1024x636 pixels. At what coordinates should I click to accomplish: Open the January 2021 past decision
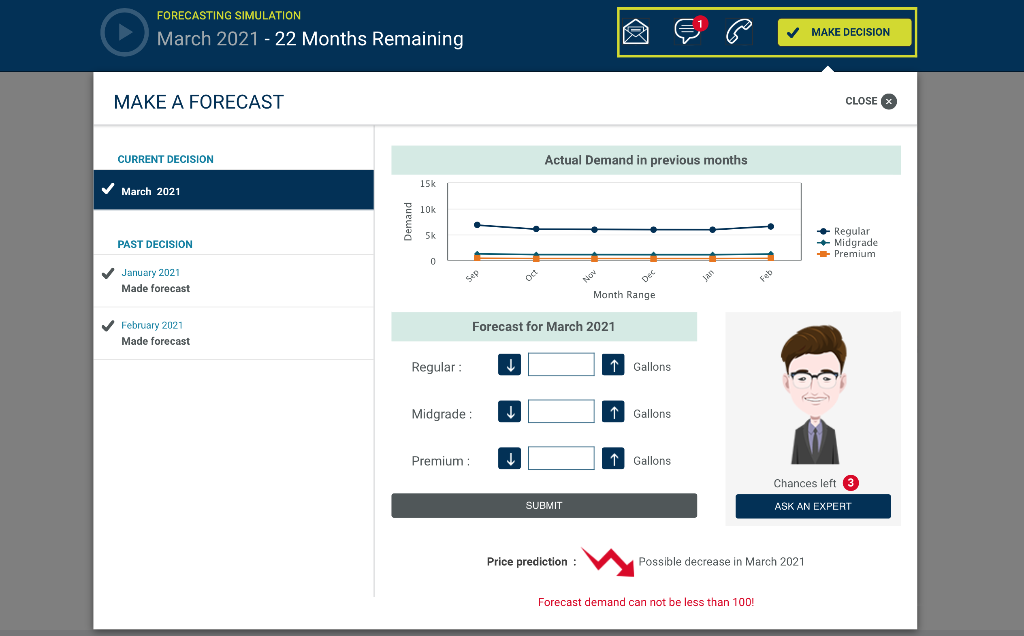coord(234,280)
